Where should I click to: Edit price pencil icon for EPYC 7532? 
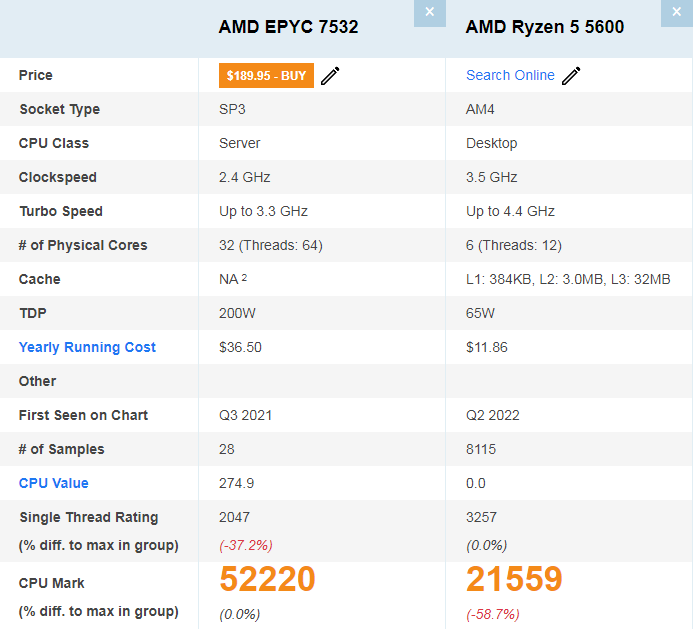[x=330, y=76]
